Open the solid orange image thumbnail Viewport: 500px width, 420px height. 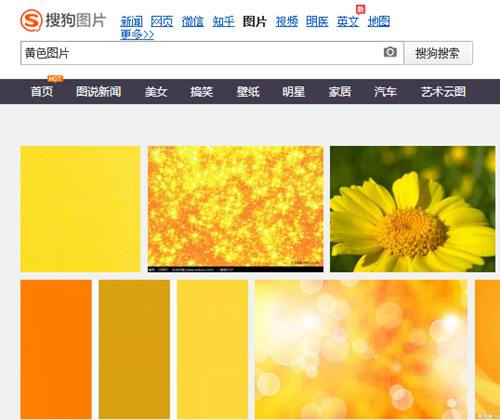point(56,349)
